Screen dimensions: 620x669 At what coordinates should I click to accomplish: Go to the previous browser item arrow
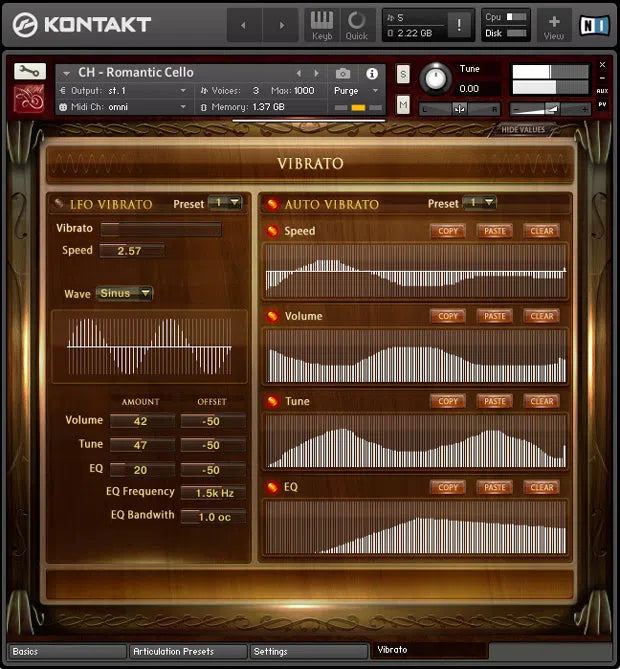point(244,25)
